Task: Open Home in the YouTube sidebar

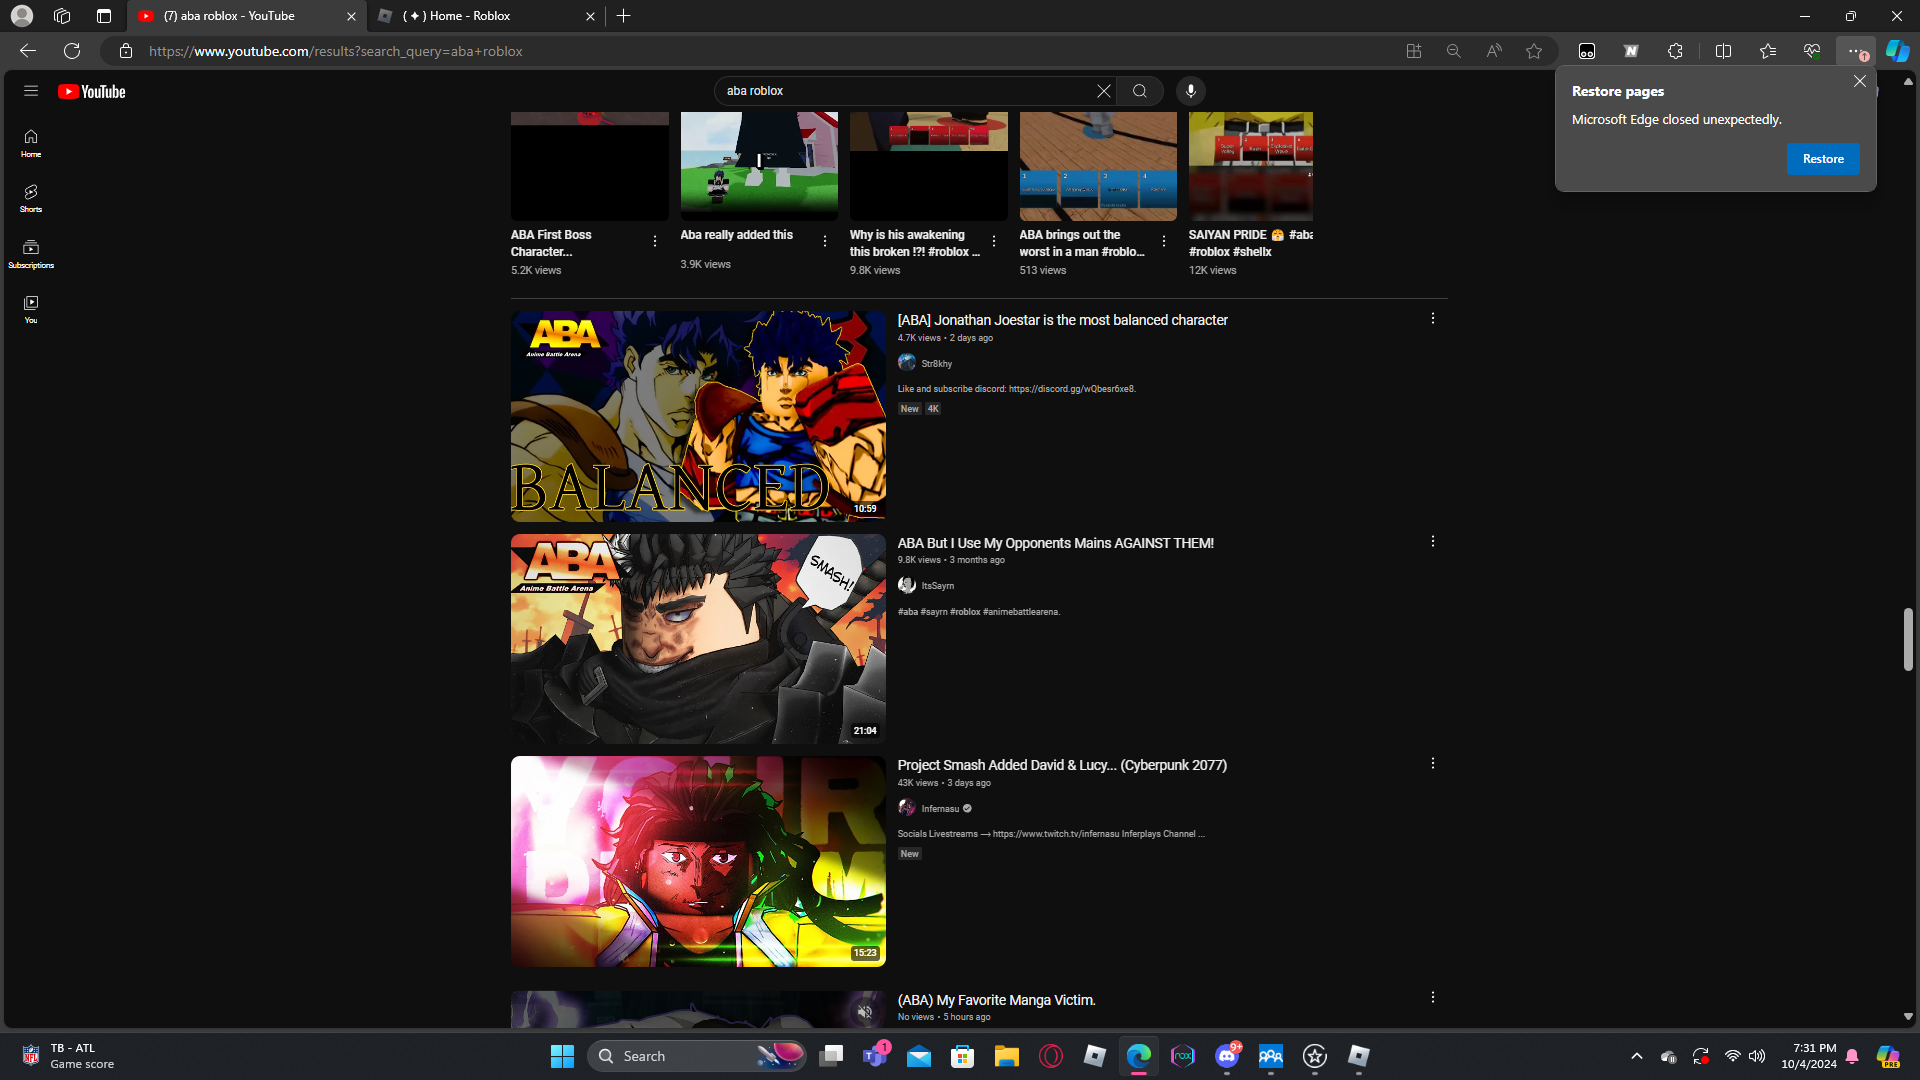Action: 31,143
